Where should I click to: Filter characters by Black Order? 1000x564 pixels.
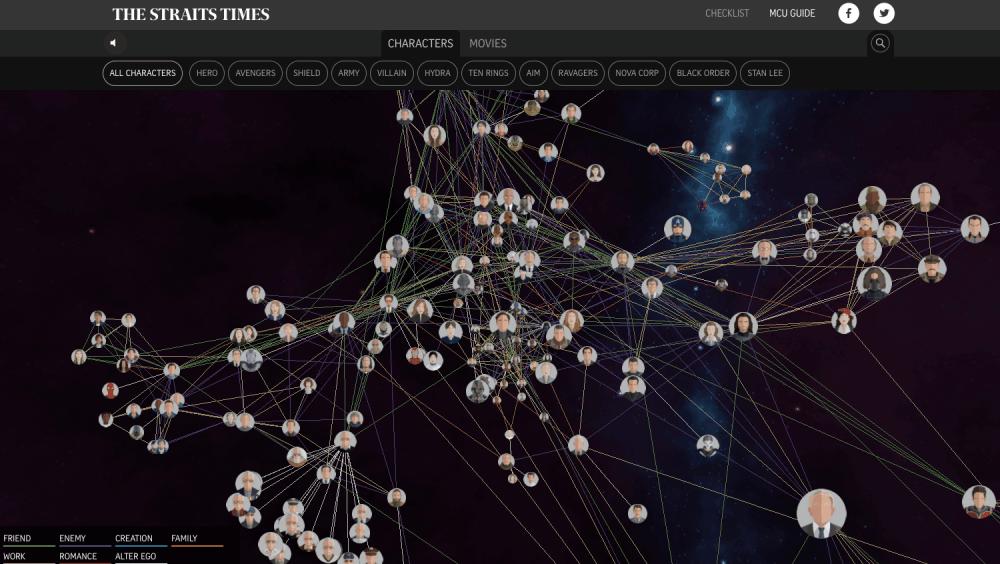[703, 73]
